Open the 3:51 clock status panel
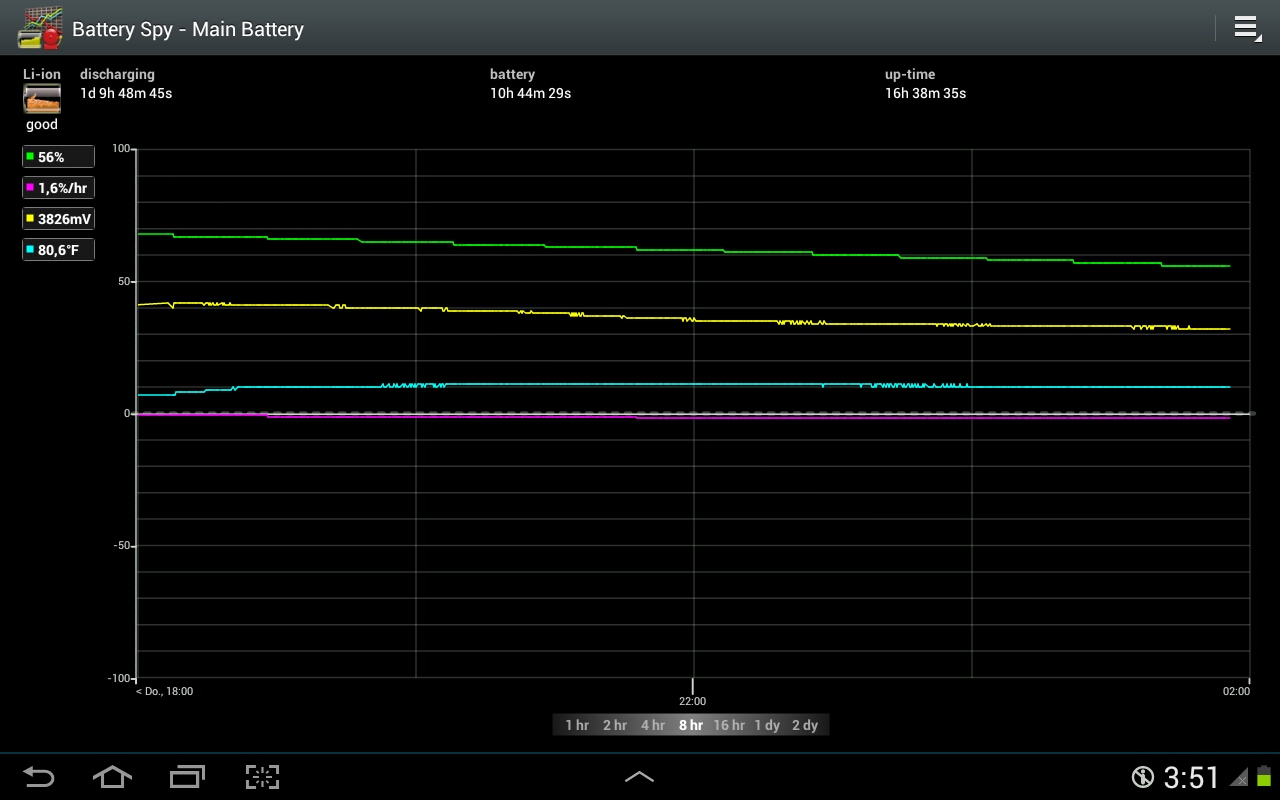Screen dimensions: 1280x800 tap(1192, 777)
